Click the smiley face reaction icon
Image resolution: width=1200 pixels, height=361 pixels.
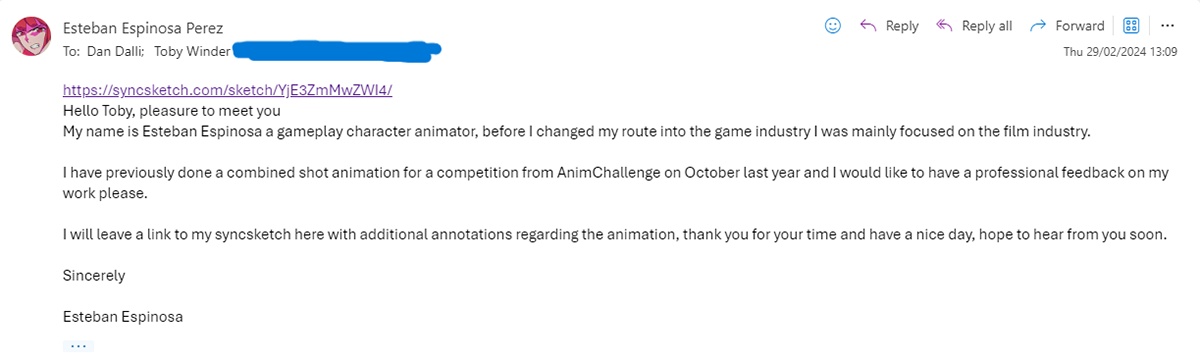pyautogui.click(x=832, y=26)
